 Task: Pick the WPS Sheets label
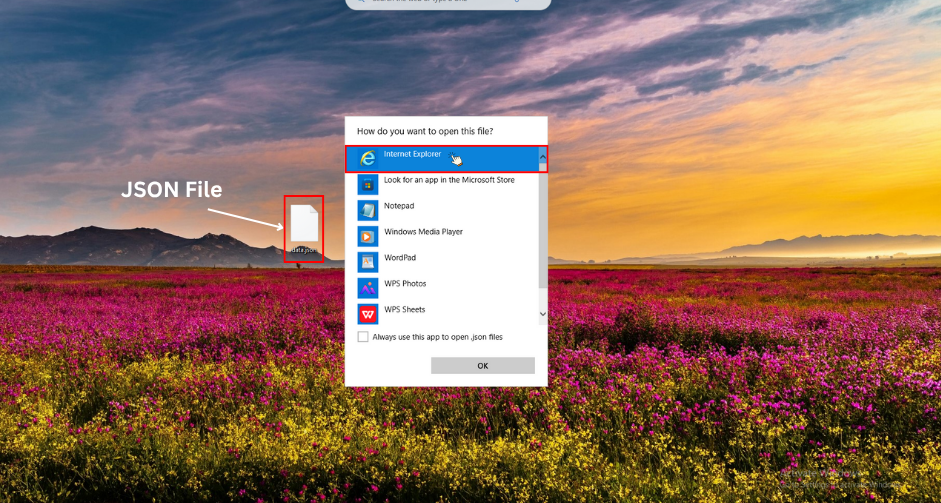[x=405, y=310]
